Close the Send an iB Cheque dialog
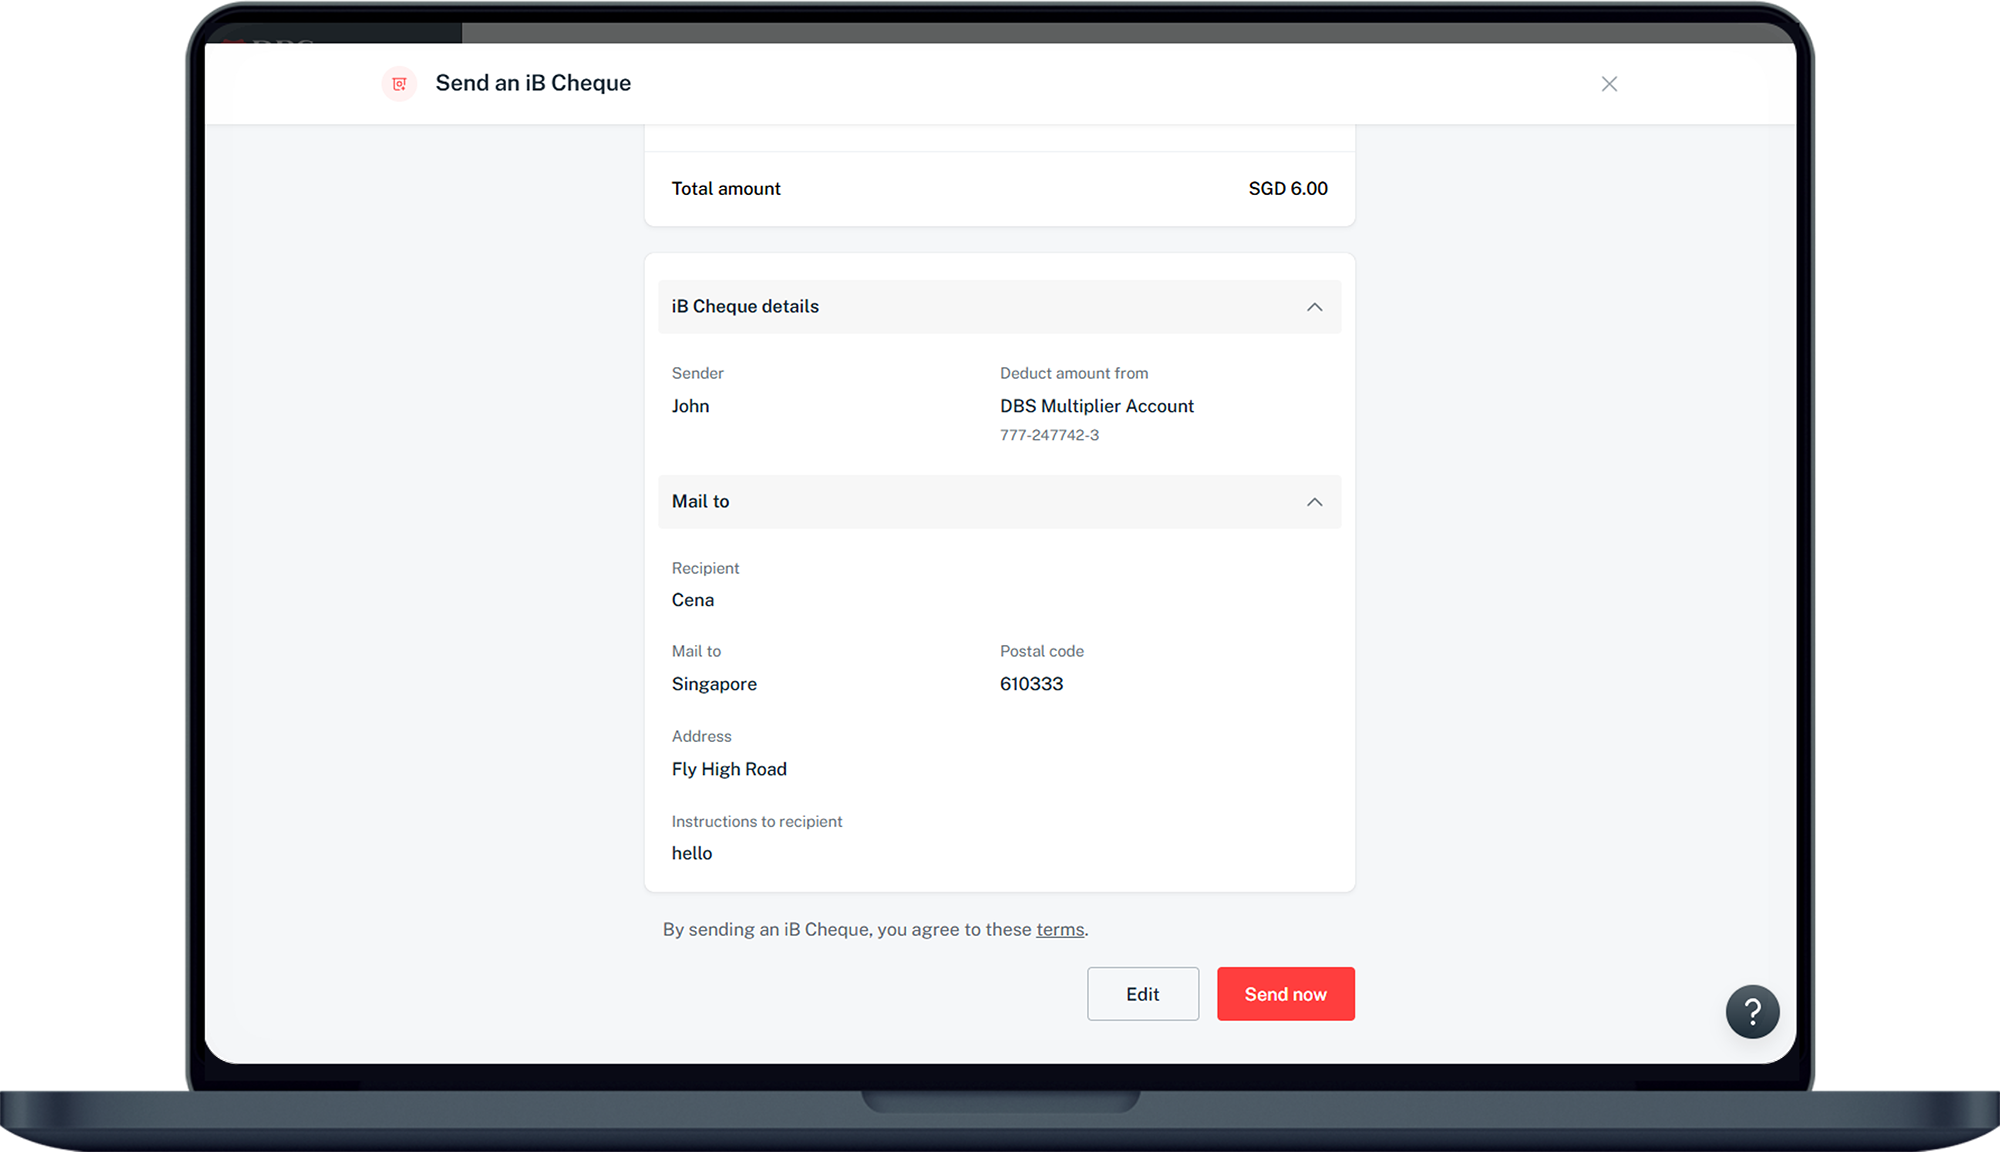Viewport: 2000px width, 1152px height. (x=1609, y=84)
